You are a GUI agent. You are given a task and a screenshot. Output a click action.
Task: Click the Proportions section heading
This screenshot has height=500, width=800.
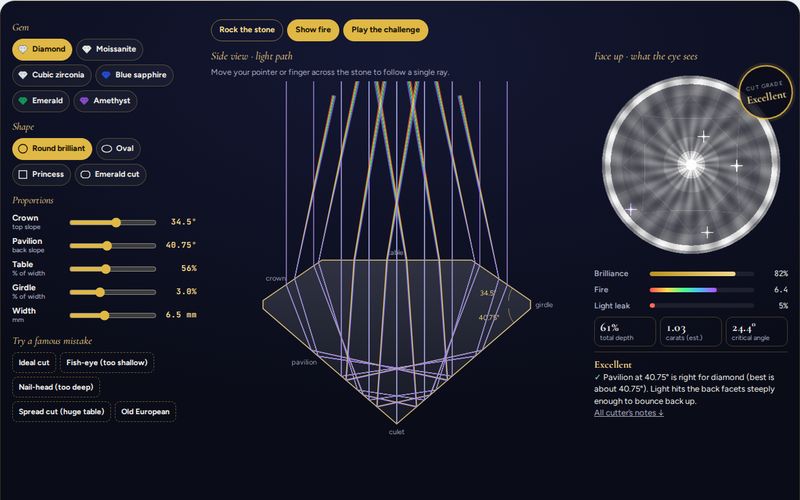[33, 201]
